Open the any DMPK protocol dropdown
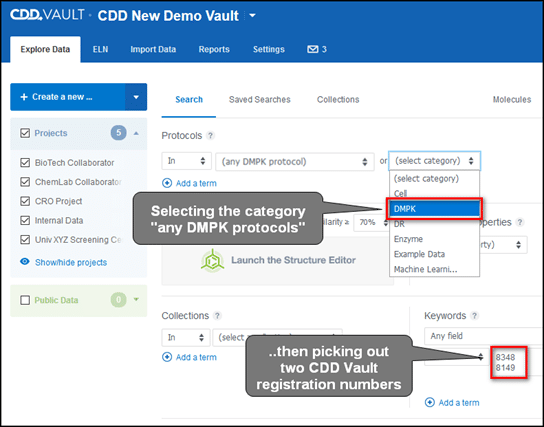This screenshot has height=427, width=544. [295, 162]
